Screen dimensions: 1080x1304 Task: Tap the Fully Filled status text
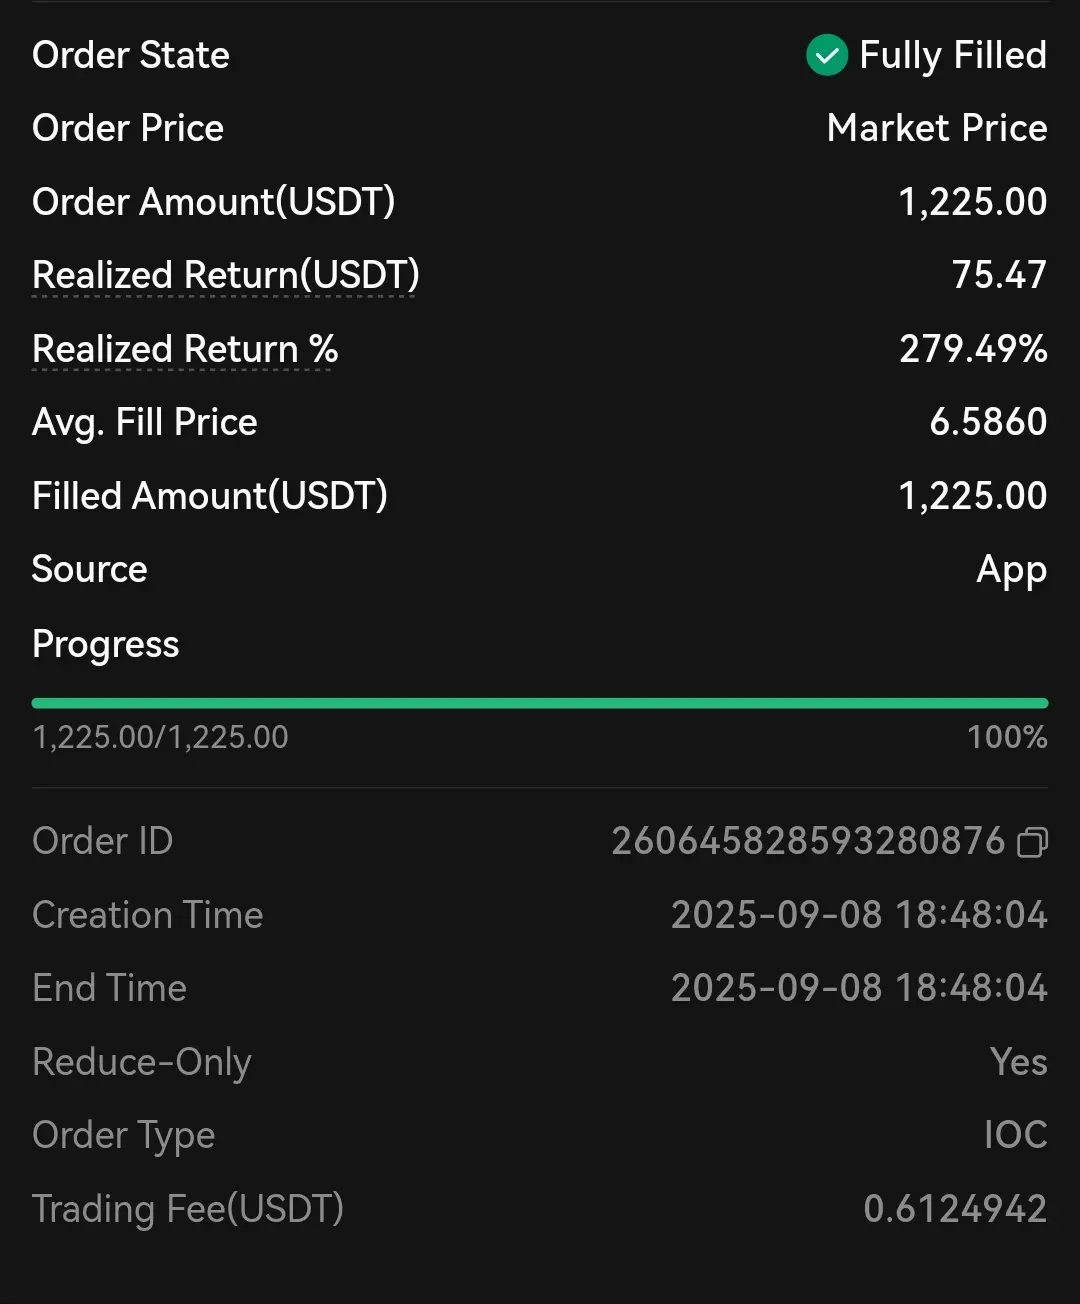(x=953, y=56)
